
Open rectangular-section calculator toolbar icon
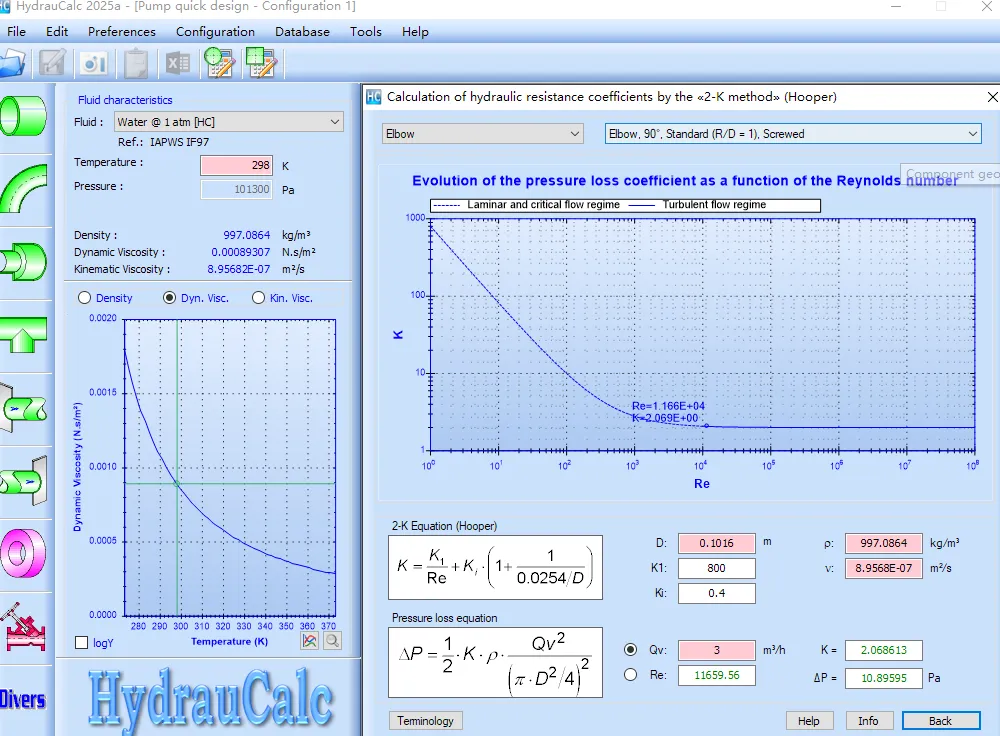tap(261, 63)
